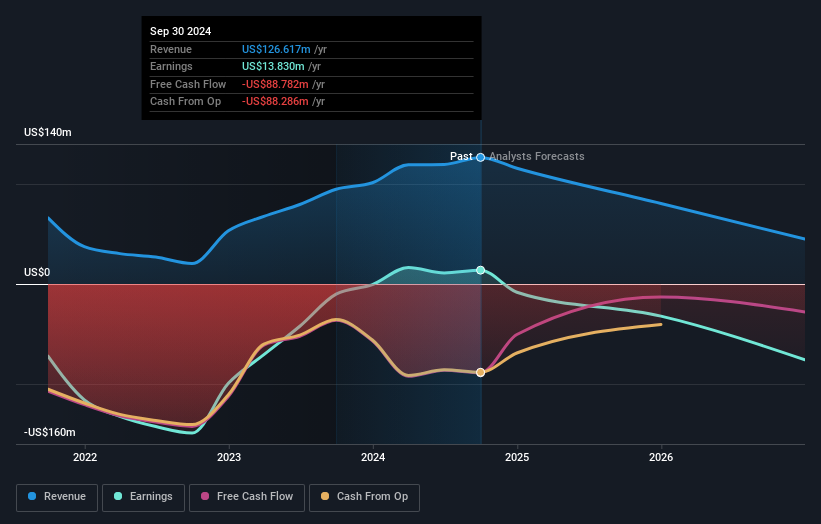Click the -US$88.782m free cash flow value
The height and width of the screenshot is (524, 821).
pyautogui.click(x=275, y=84)
